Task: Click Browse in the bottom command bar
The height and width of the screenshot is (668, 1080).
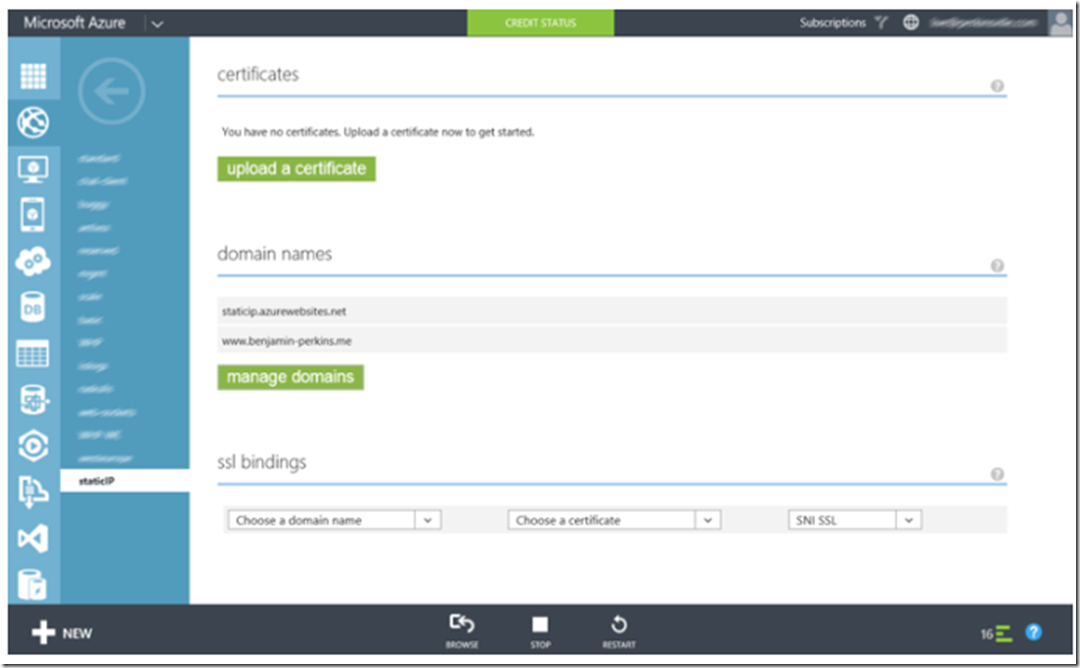Action: pyautogui.click(x=461, y=631)
